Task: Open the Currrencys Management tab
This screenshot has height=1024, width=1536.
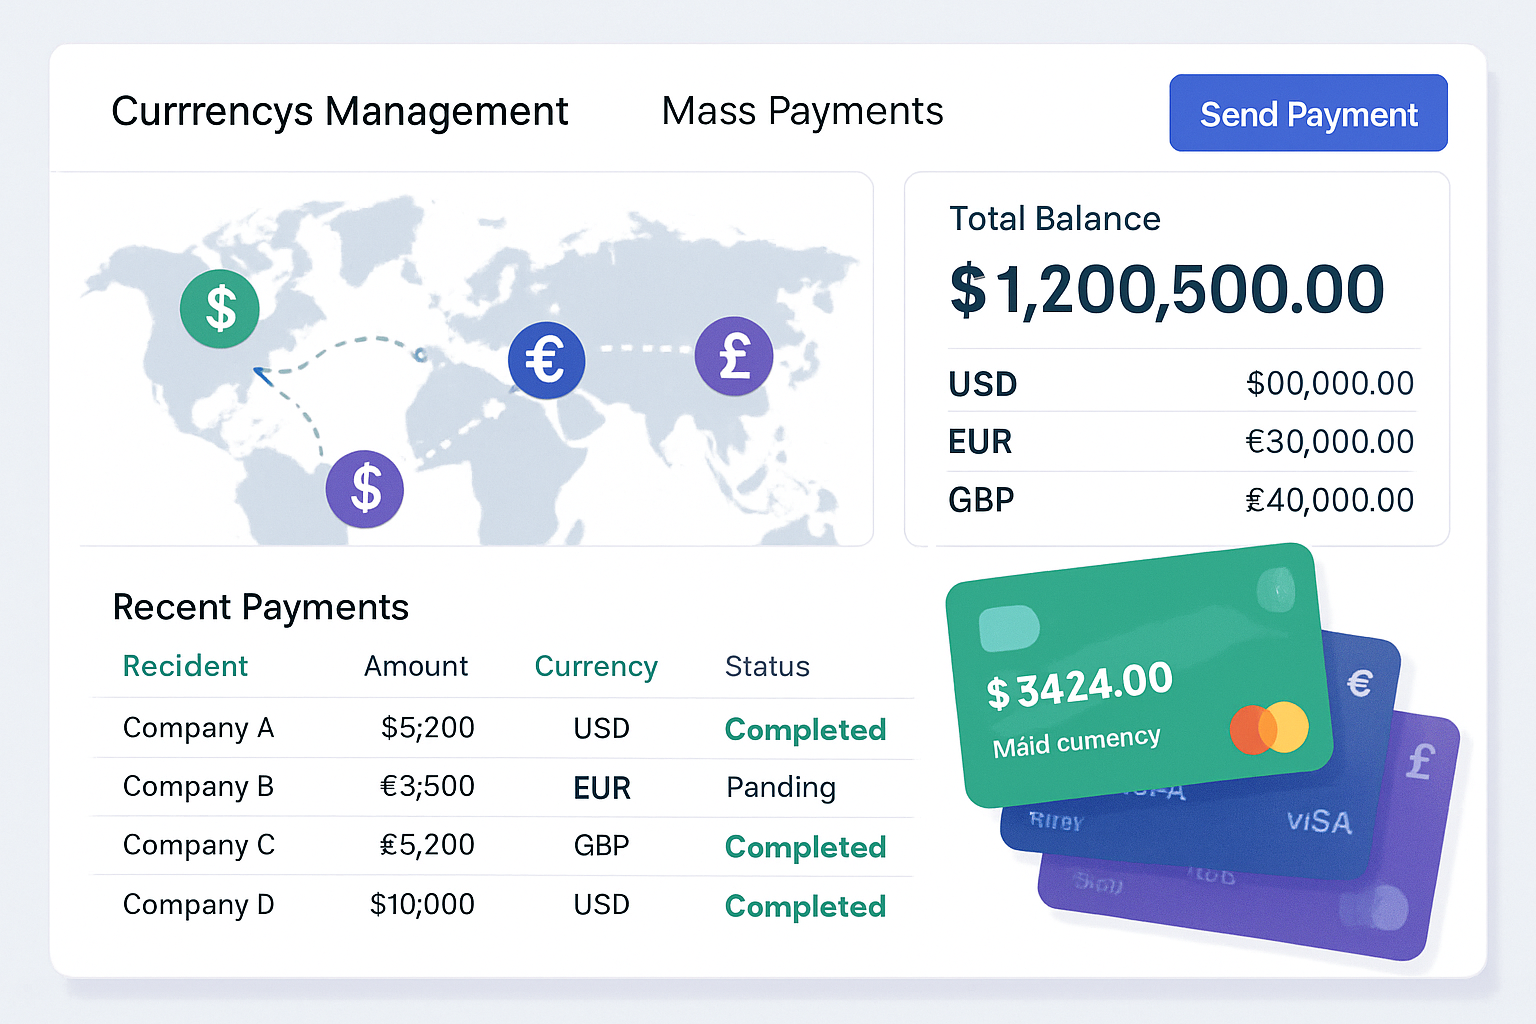Action: [x=339, y=112]
